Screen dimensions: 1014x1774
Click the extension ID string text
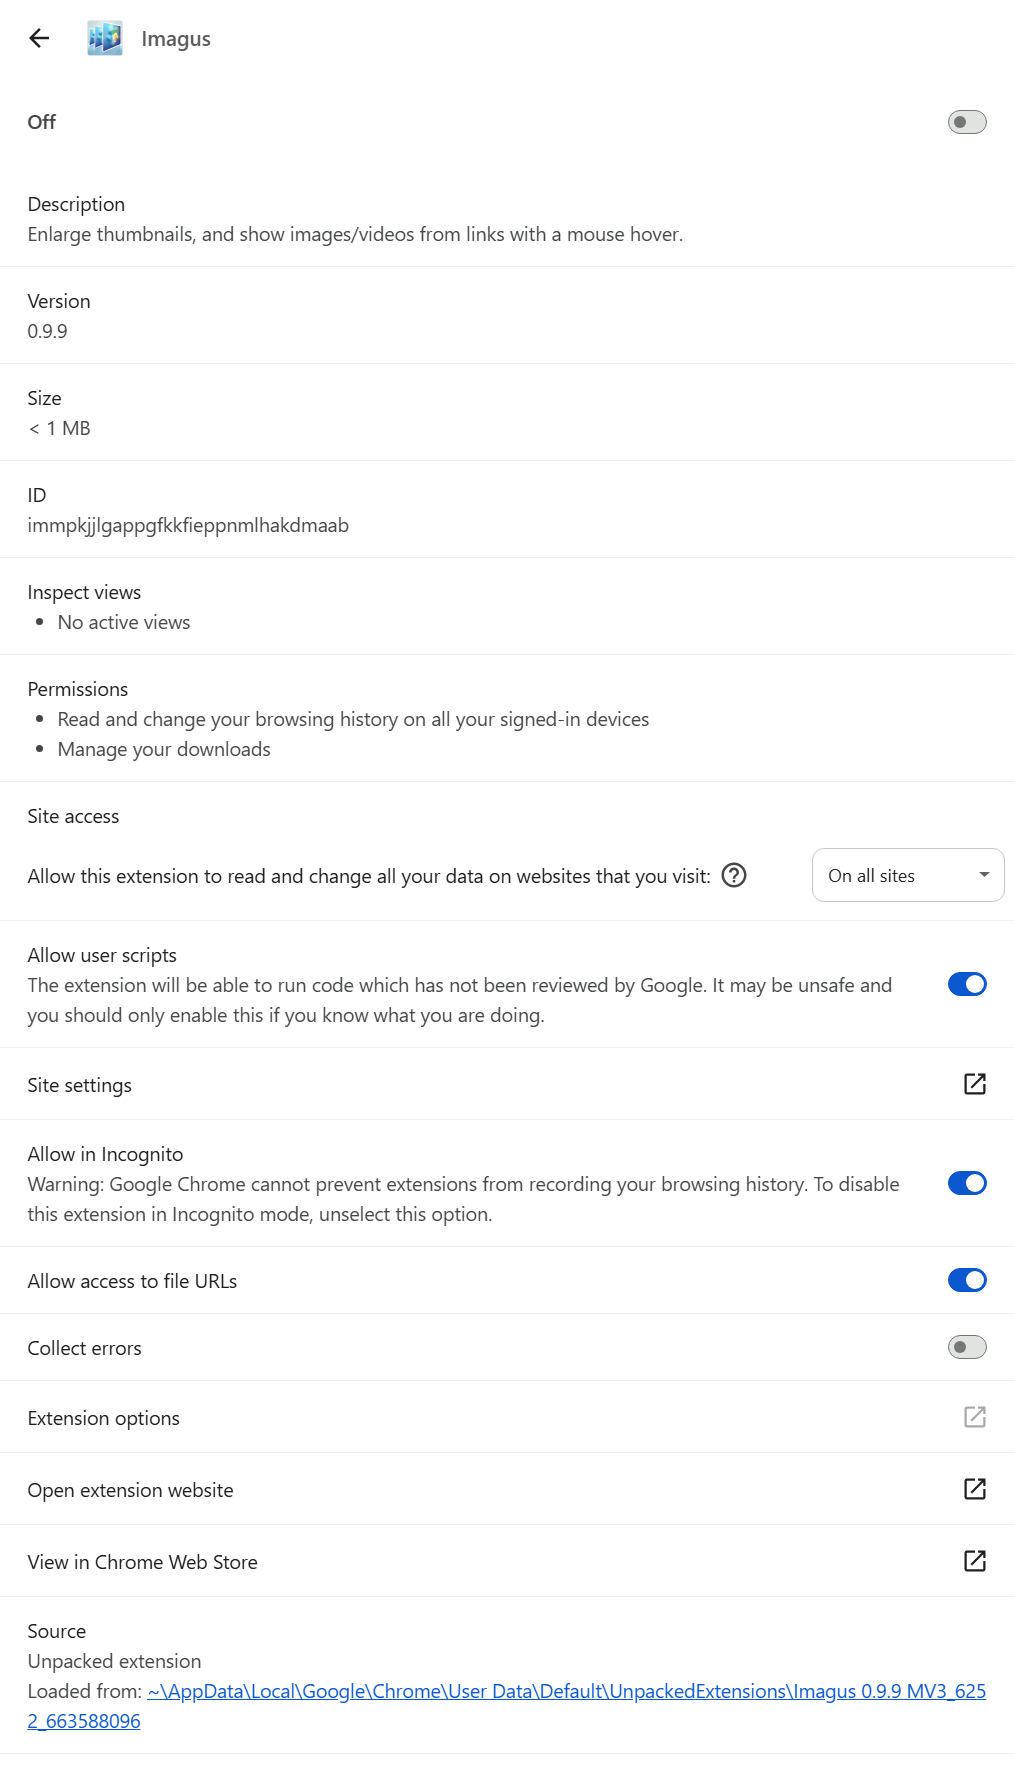(x=188, y=526)
